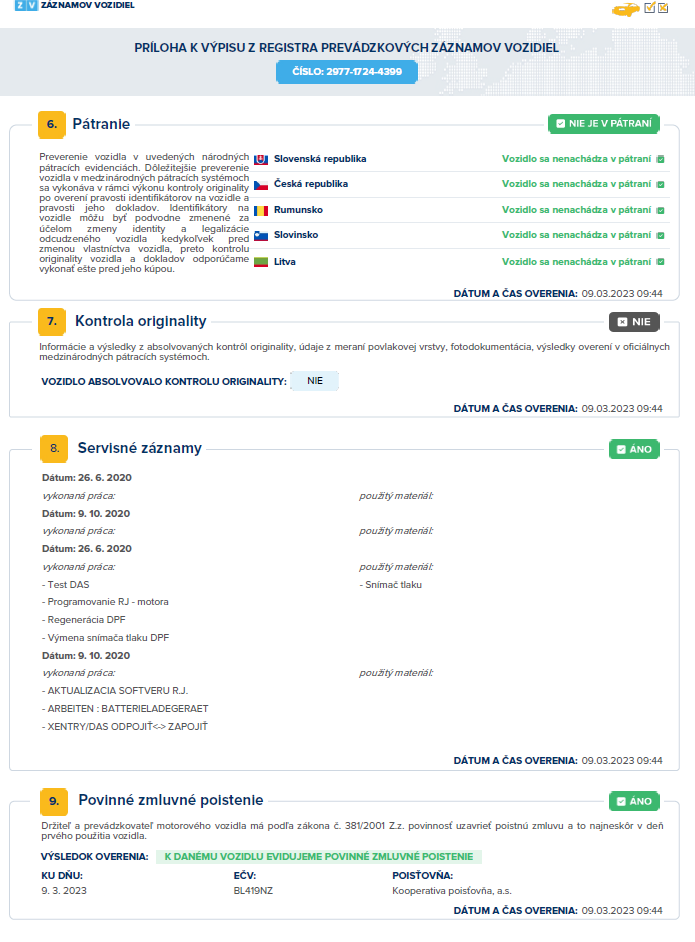The height and width of the screenshot is (942, 695).
Task: Click the verification date in the Servisné záznamy section
Action: click(x=622, y=761)
